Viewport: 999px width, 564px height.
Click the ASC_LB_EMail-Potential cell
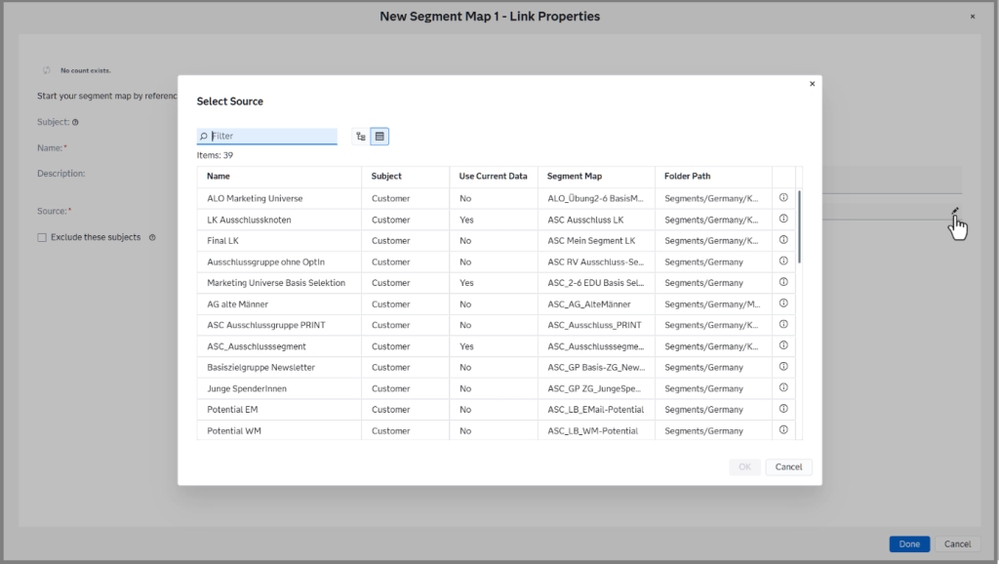596,409
